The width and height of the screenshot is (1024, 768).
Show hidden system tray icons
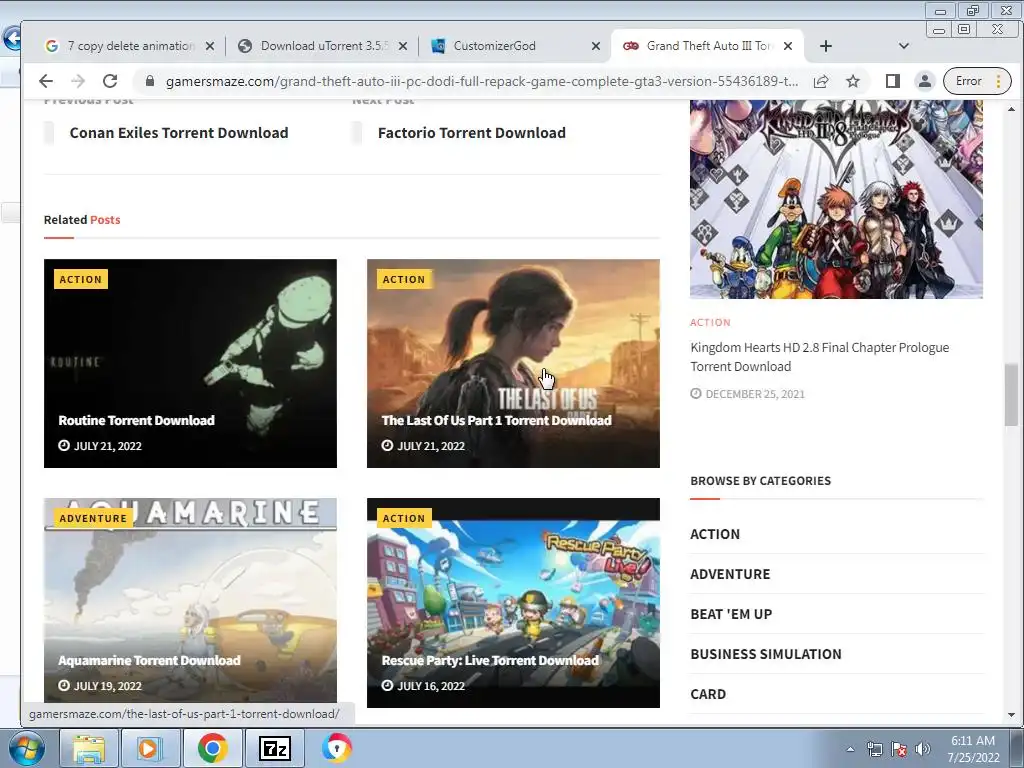[850, 749]
